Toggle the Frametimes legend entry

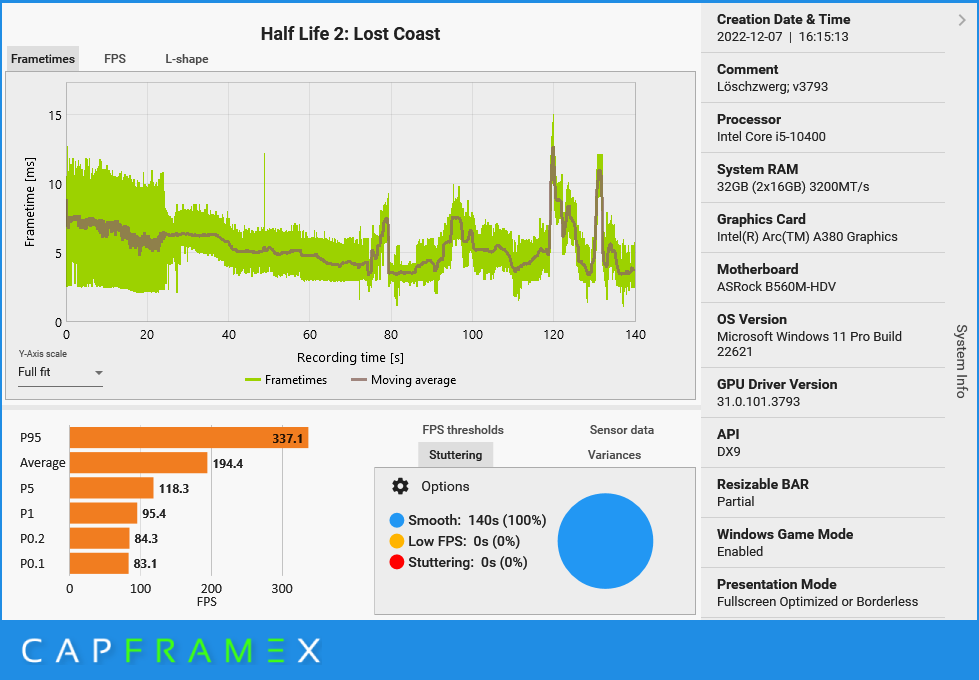tap(286, 380)
